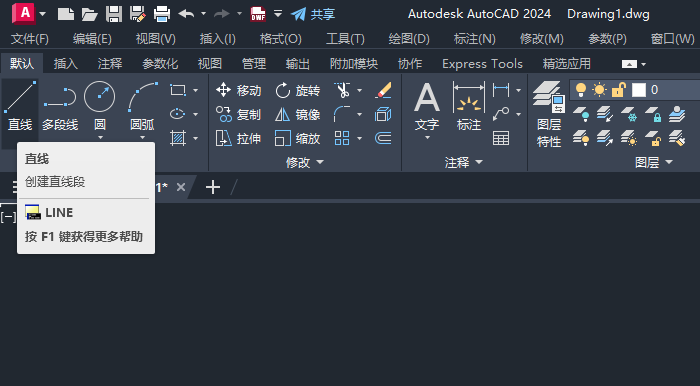Click the DWF export icon
The image size is (700, 386).
point(258,14)
